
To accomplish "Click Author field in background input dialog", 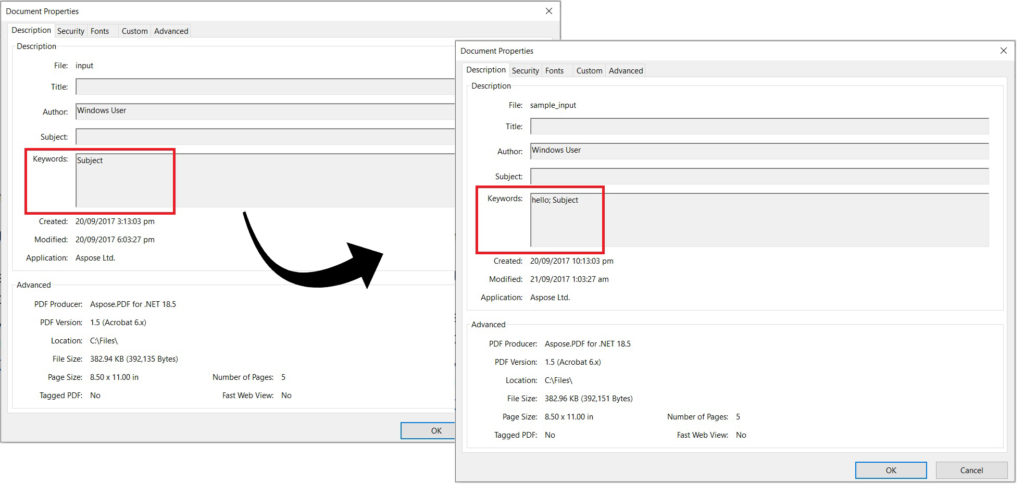I will click(x=265, y=111).
